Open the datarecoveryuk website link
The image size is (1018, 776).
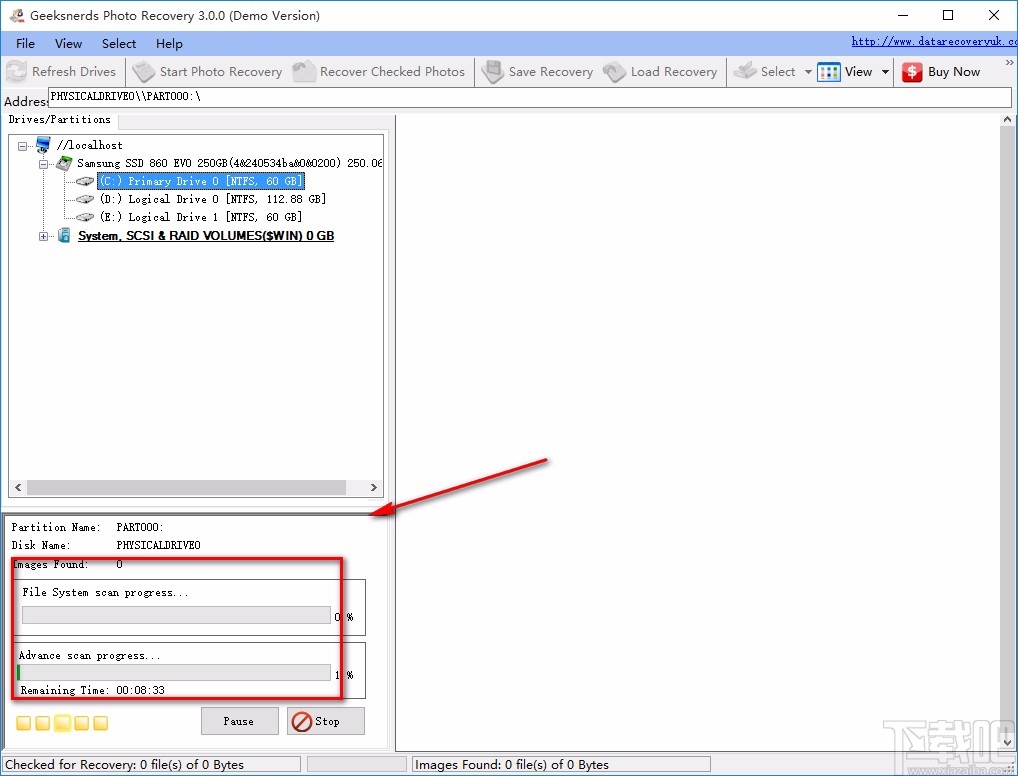[934, 41]
